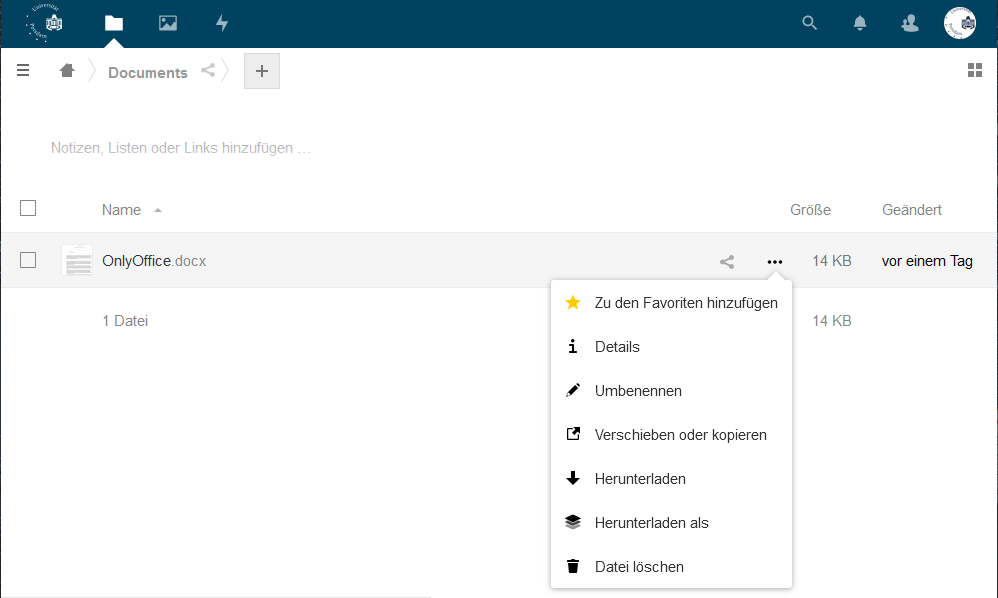
Task: Open the Photos gallery icon
Action: coord(168,23)
